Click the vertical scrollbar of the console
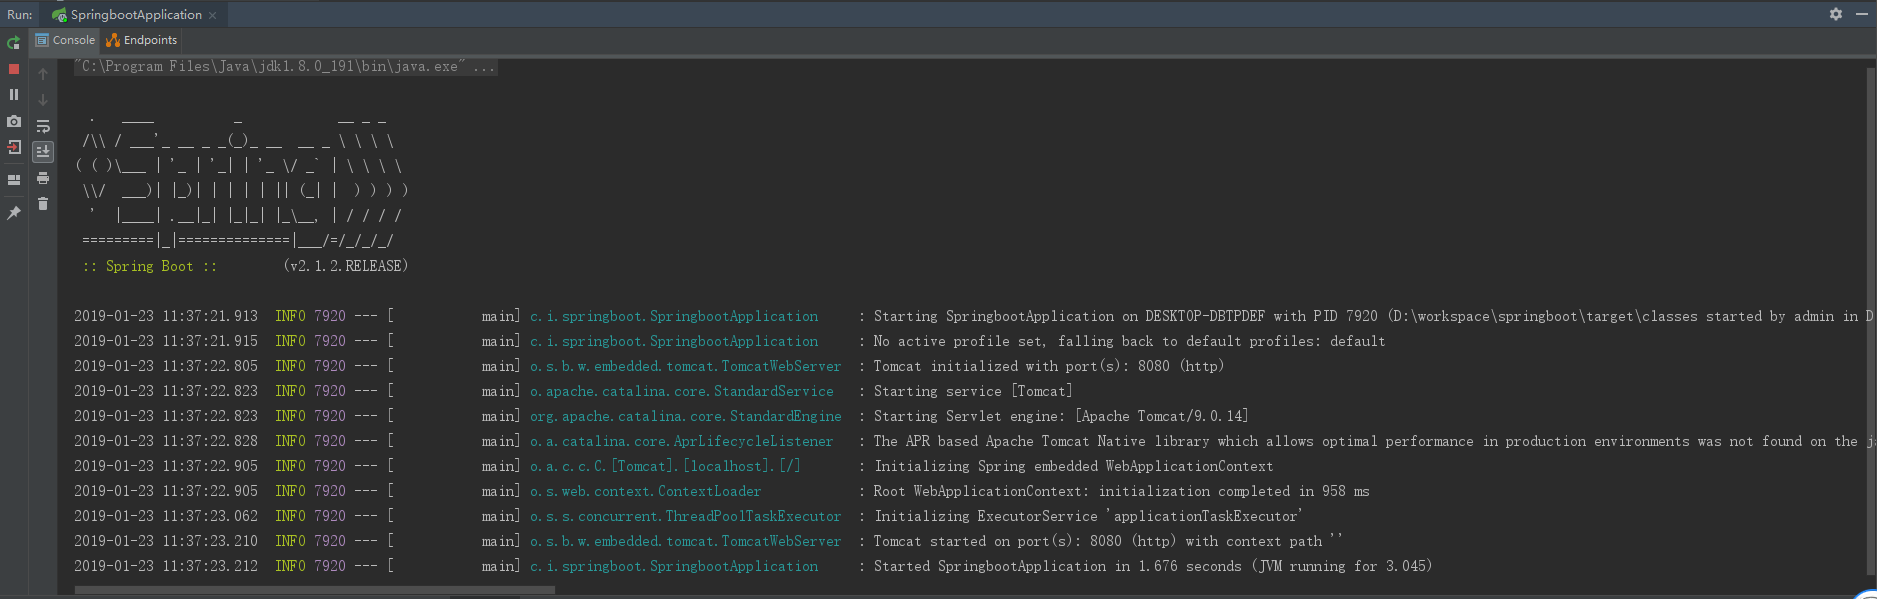 pyautogui.click(x=1871, y=320)
